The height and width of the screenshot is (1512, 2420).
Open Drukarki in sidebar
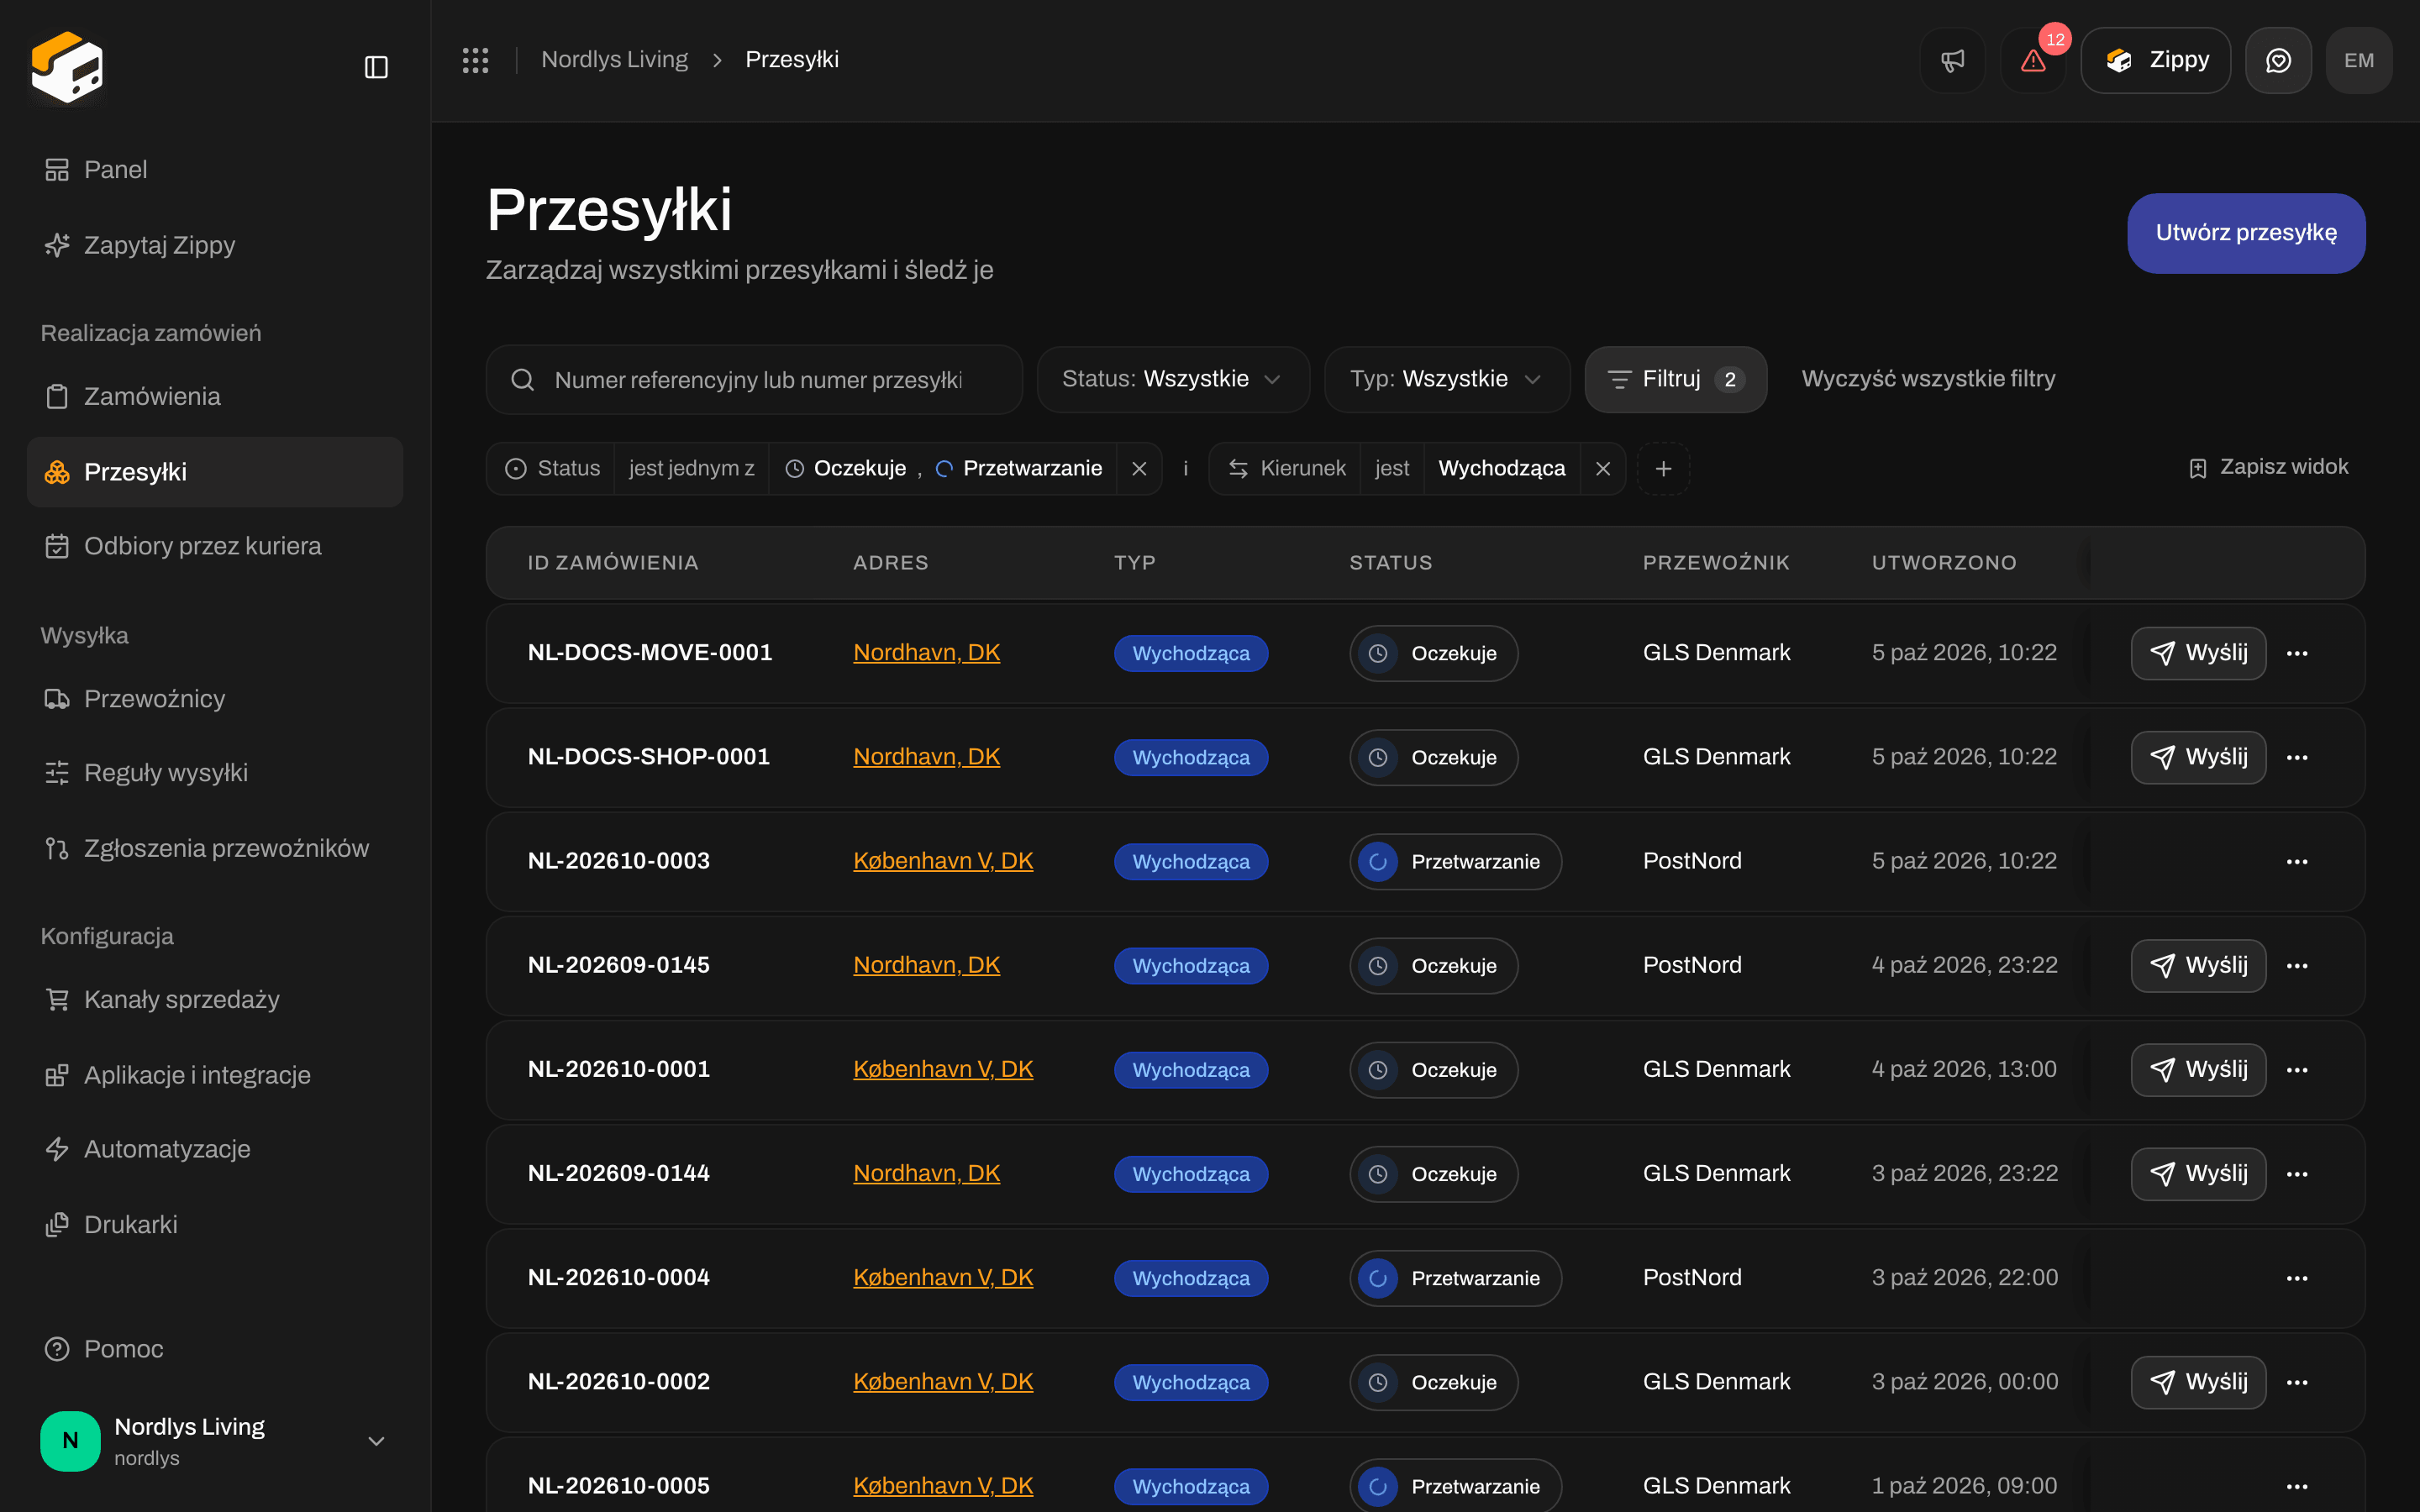[214, 1224]
